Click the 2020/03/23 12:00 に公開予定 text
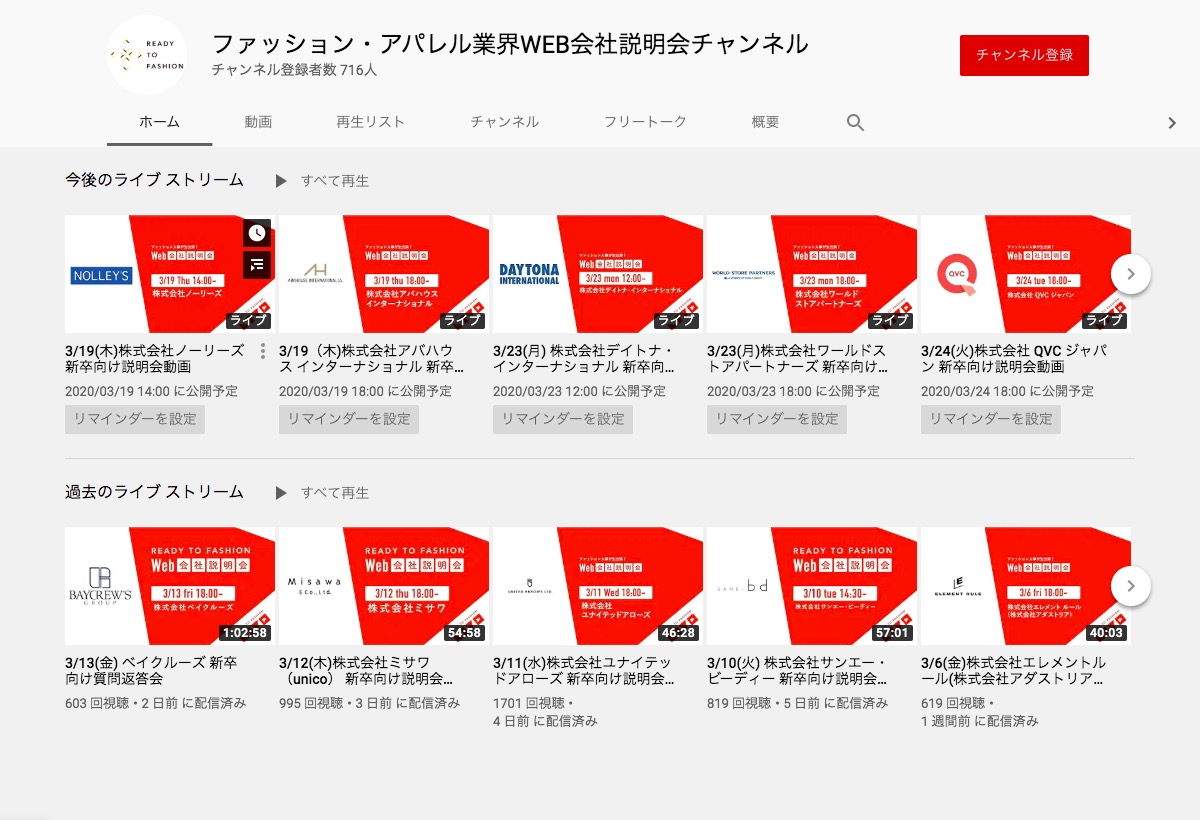This screenshot has height=820, width=1200. click(x=579, y=391)
